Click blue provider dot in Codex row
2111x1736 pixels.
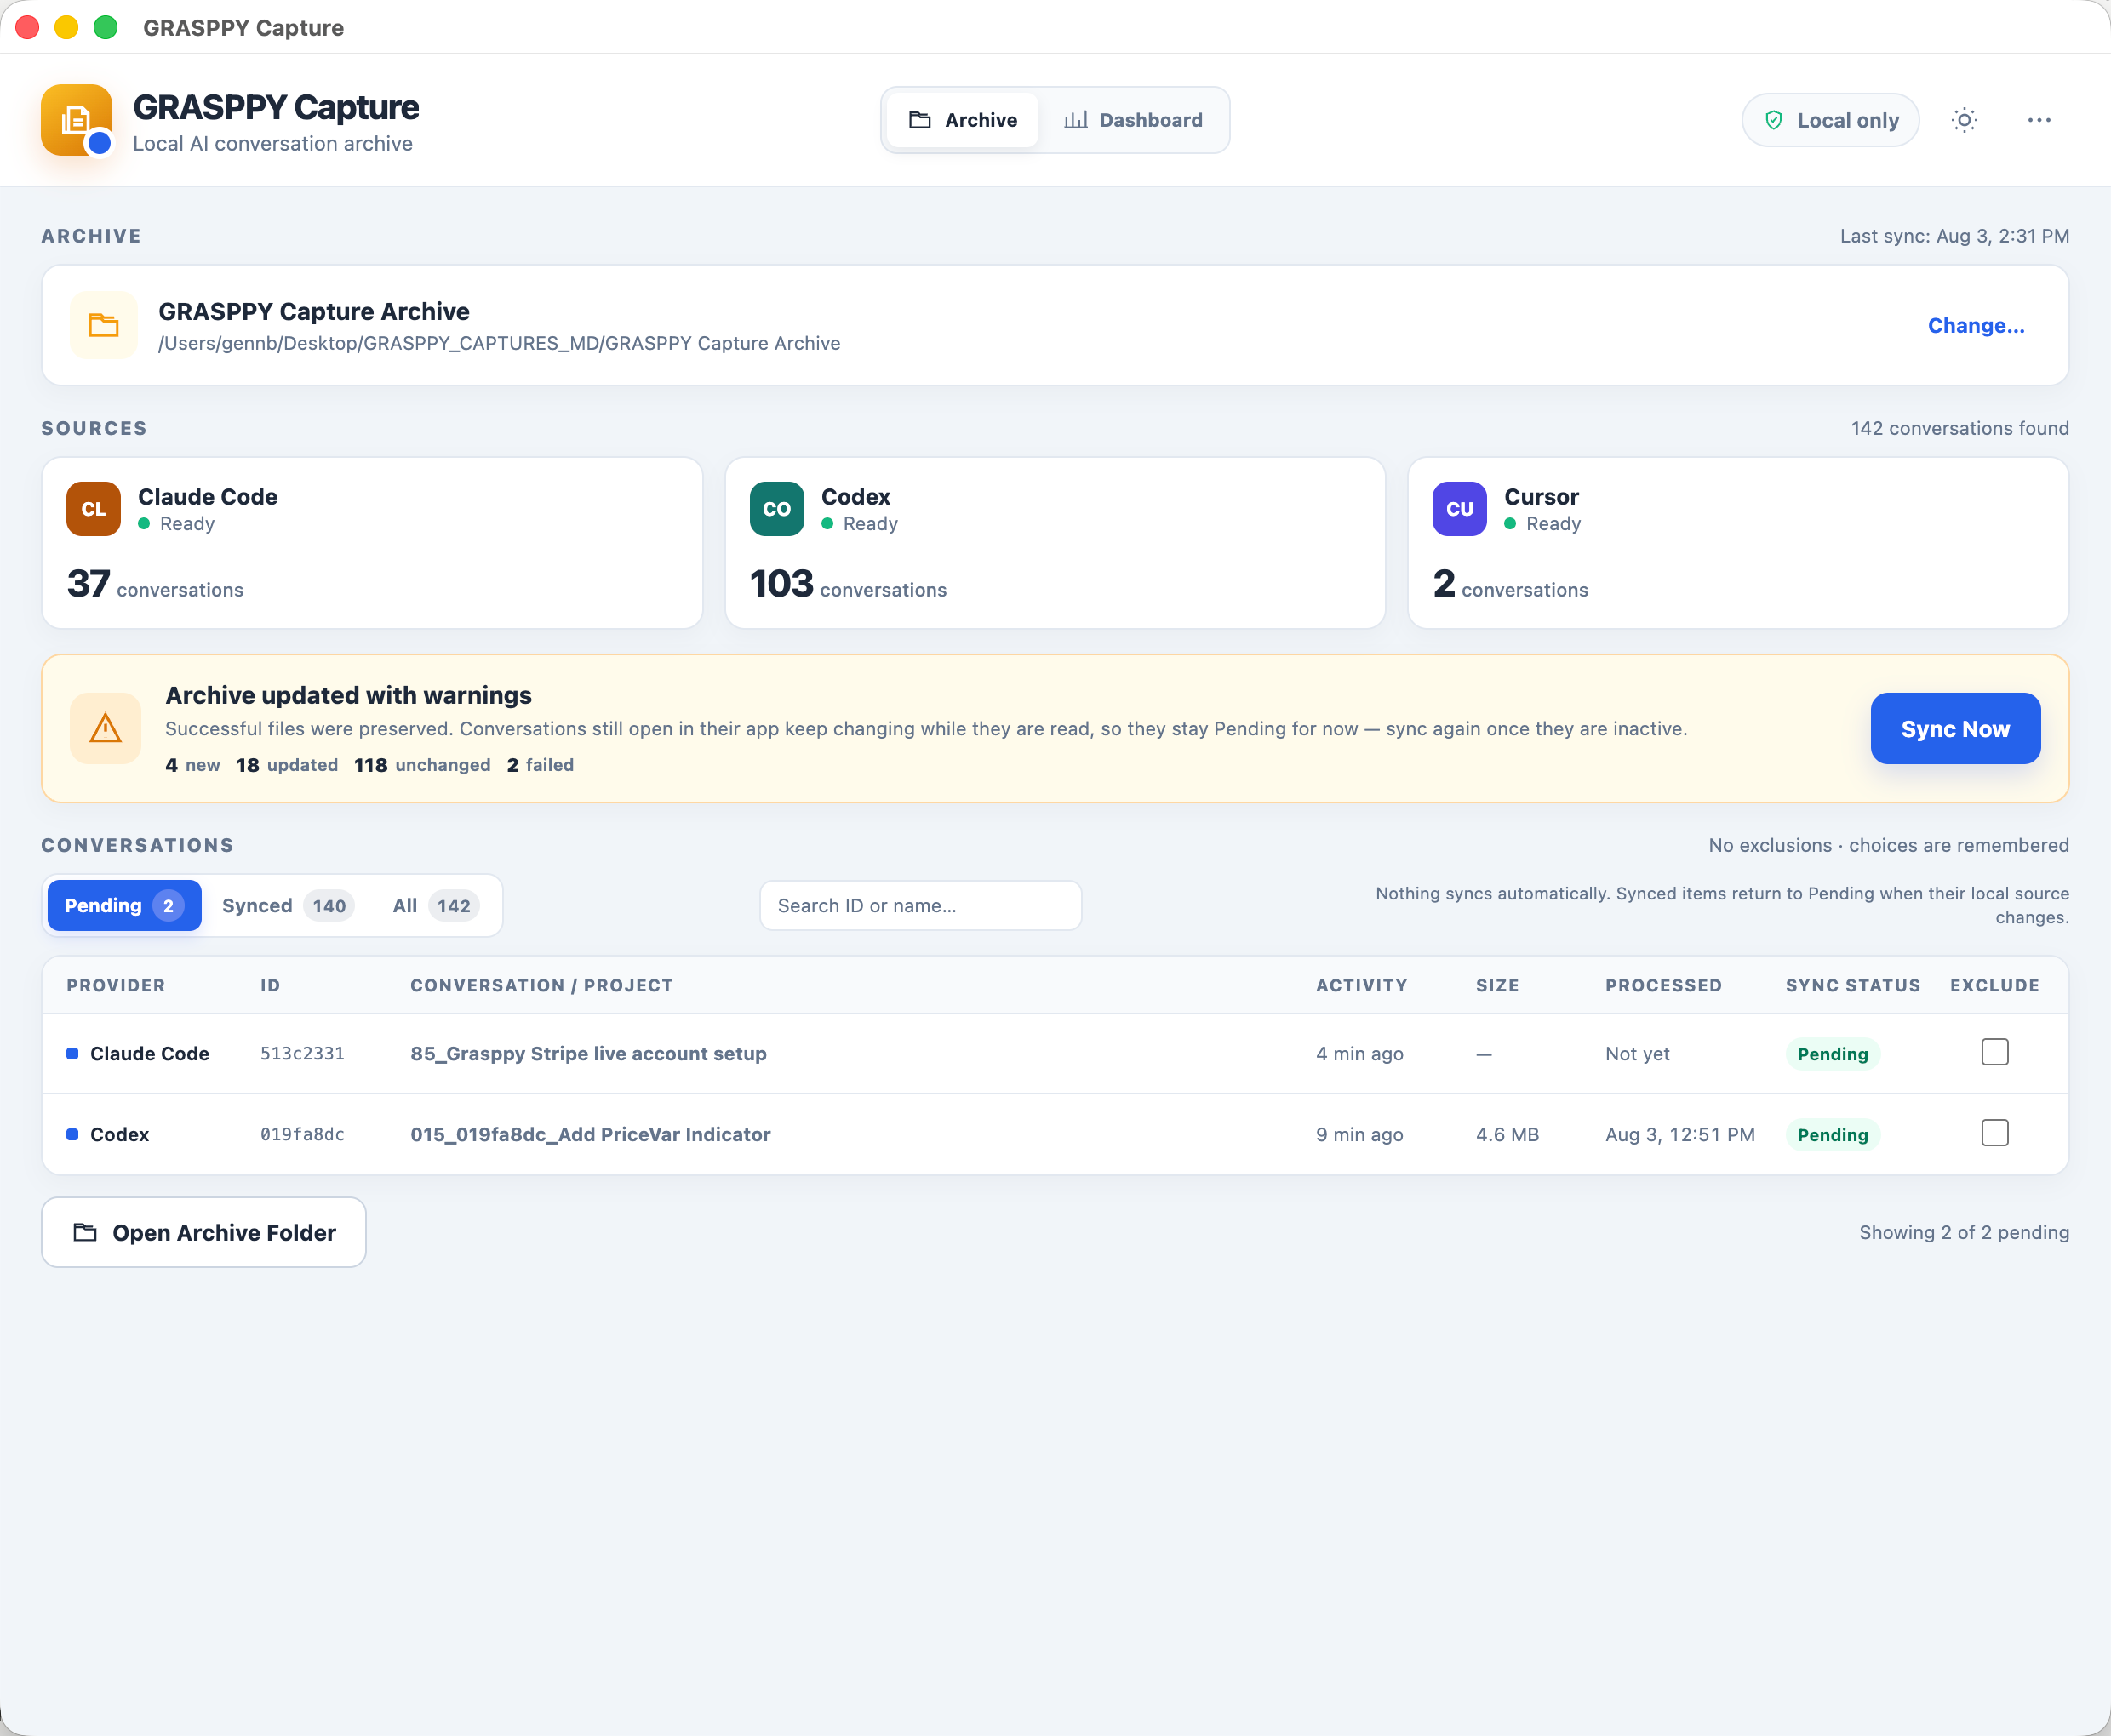(x=72, y=1134)
